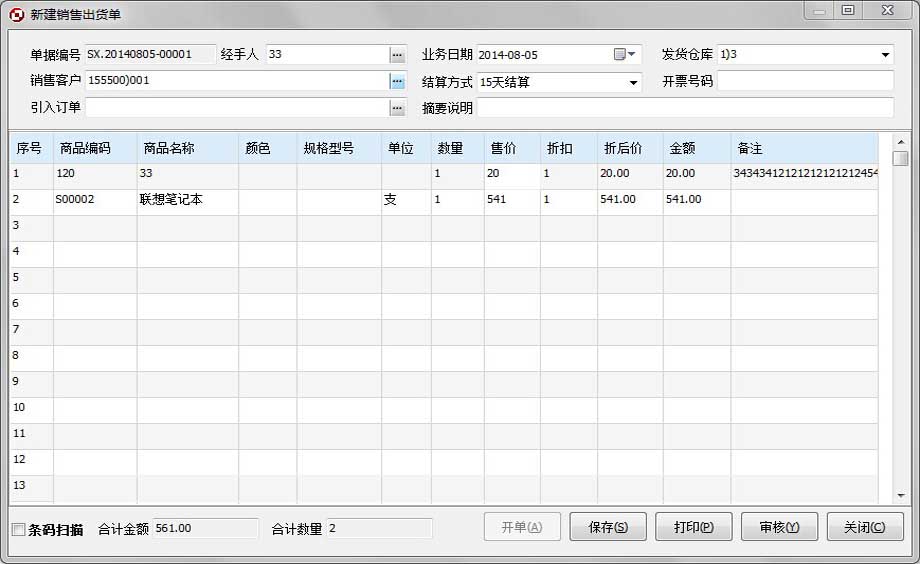
Task: Expand the 结算方式 dropdown
Action: click(x=633, y=82)
